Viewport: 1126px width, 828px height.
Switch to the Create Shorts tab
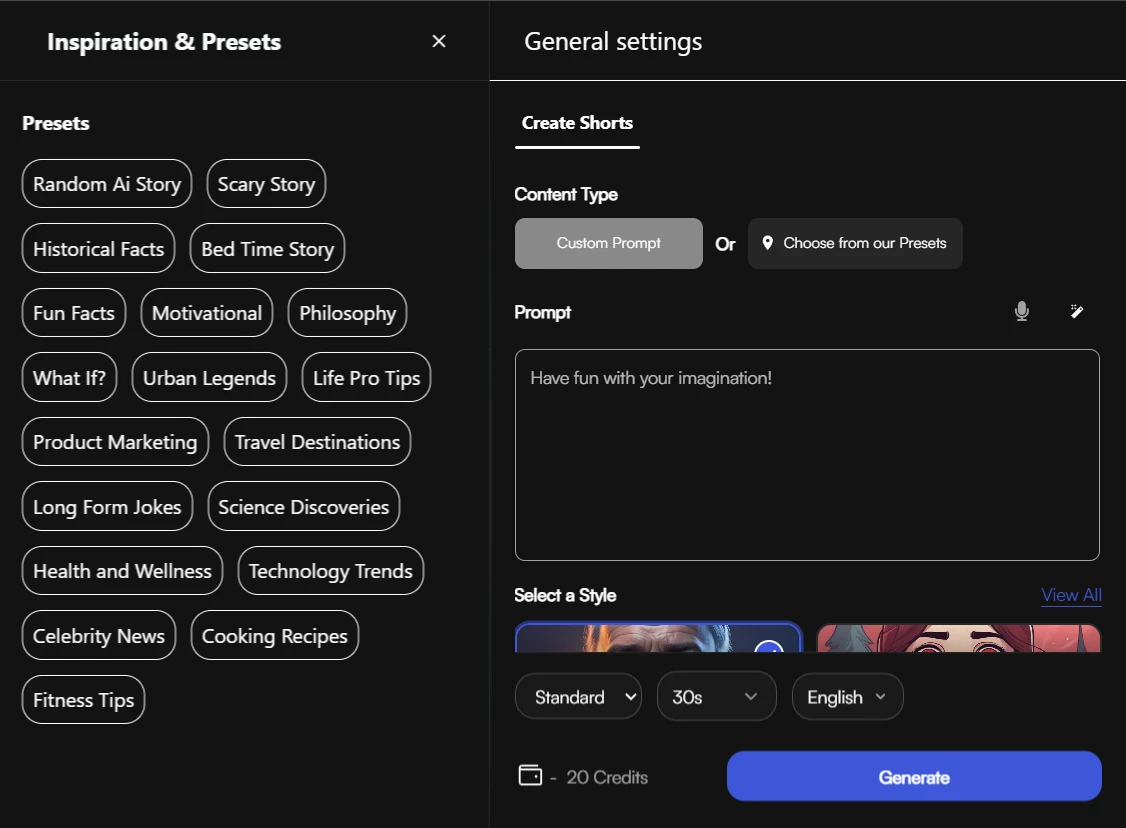(x=577, y=123)
